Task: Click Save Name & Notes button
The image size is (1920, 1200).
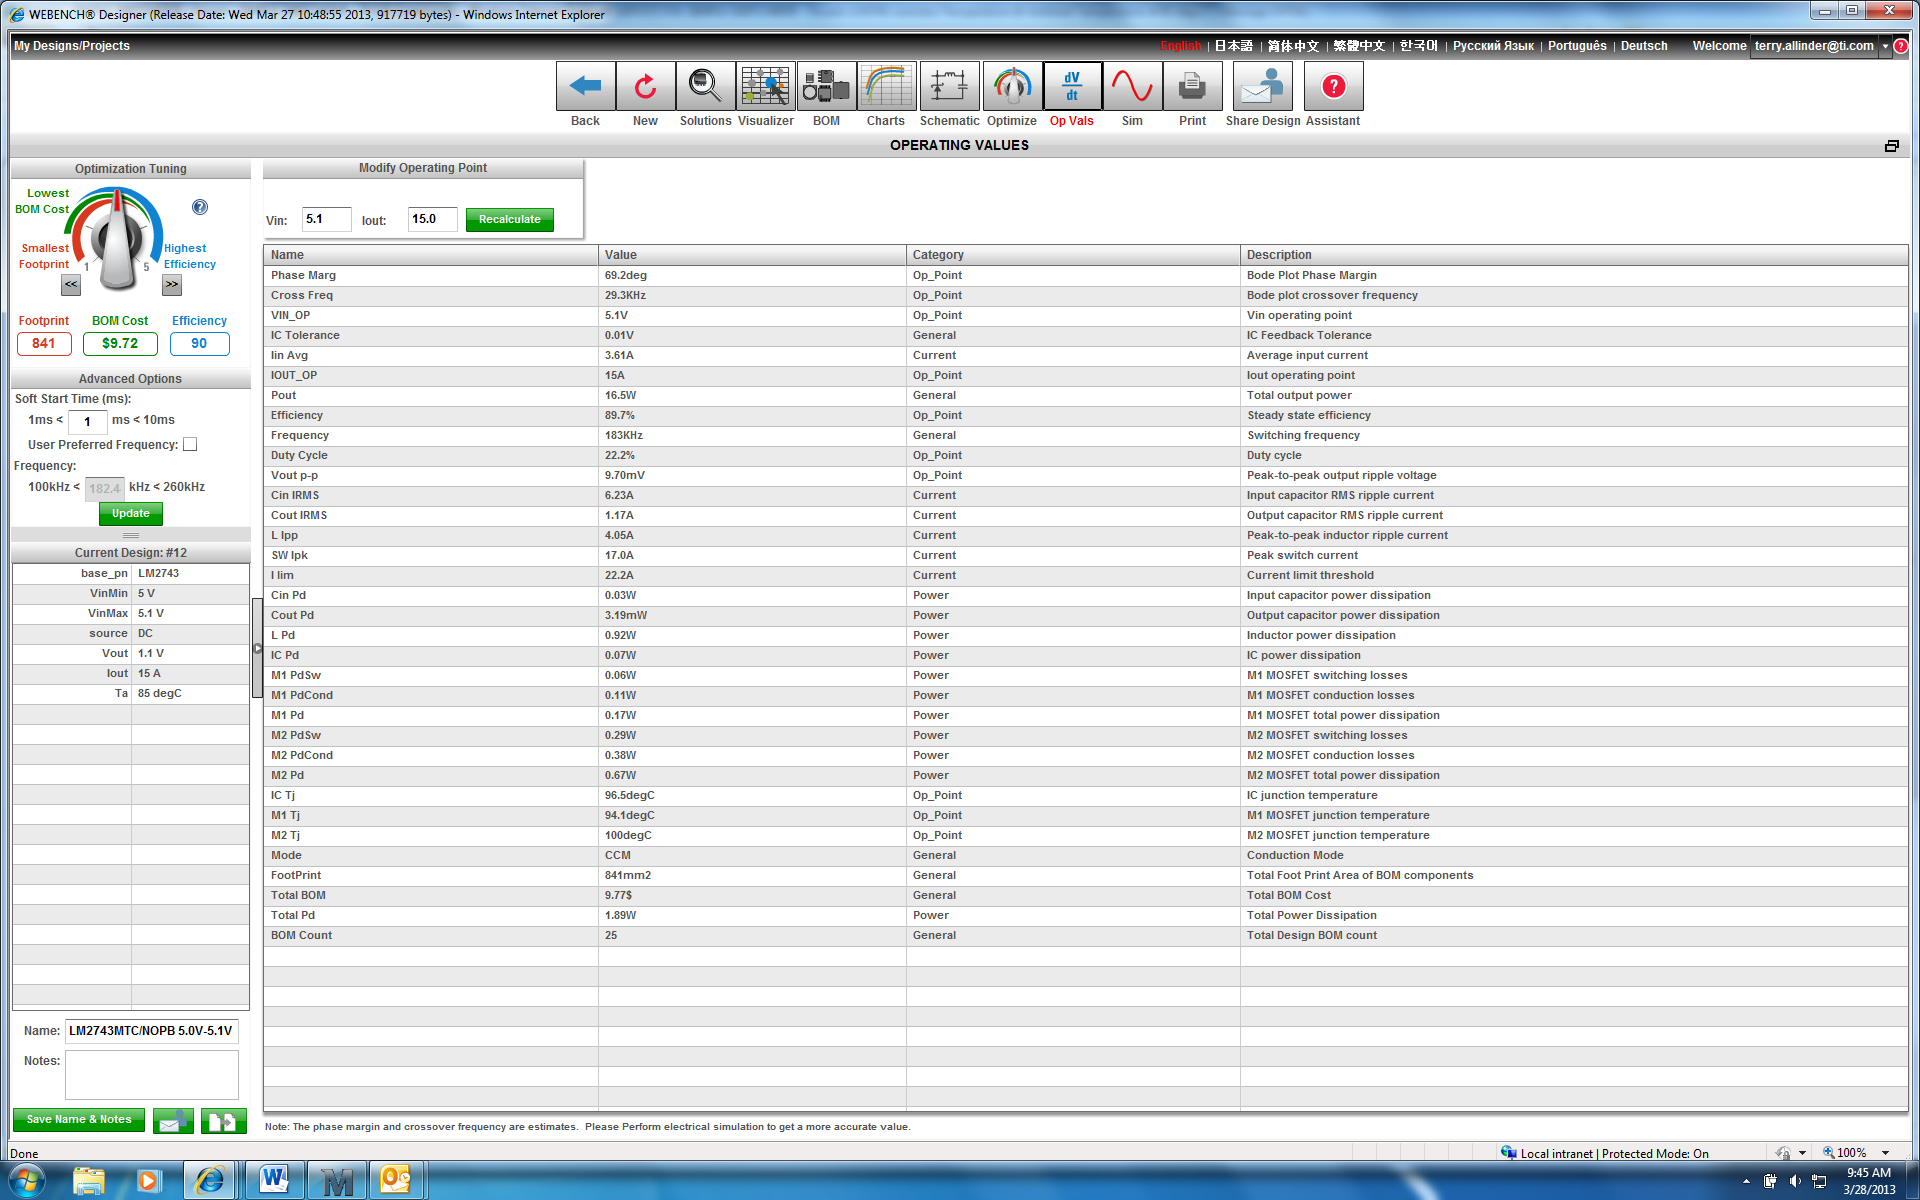Action: (x=79, y=1120)
